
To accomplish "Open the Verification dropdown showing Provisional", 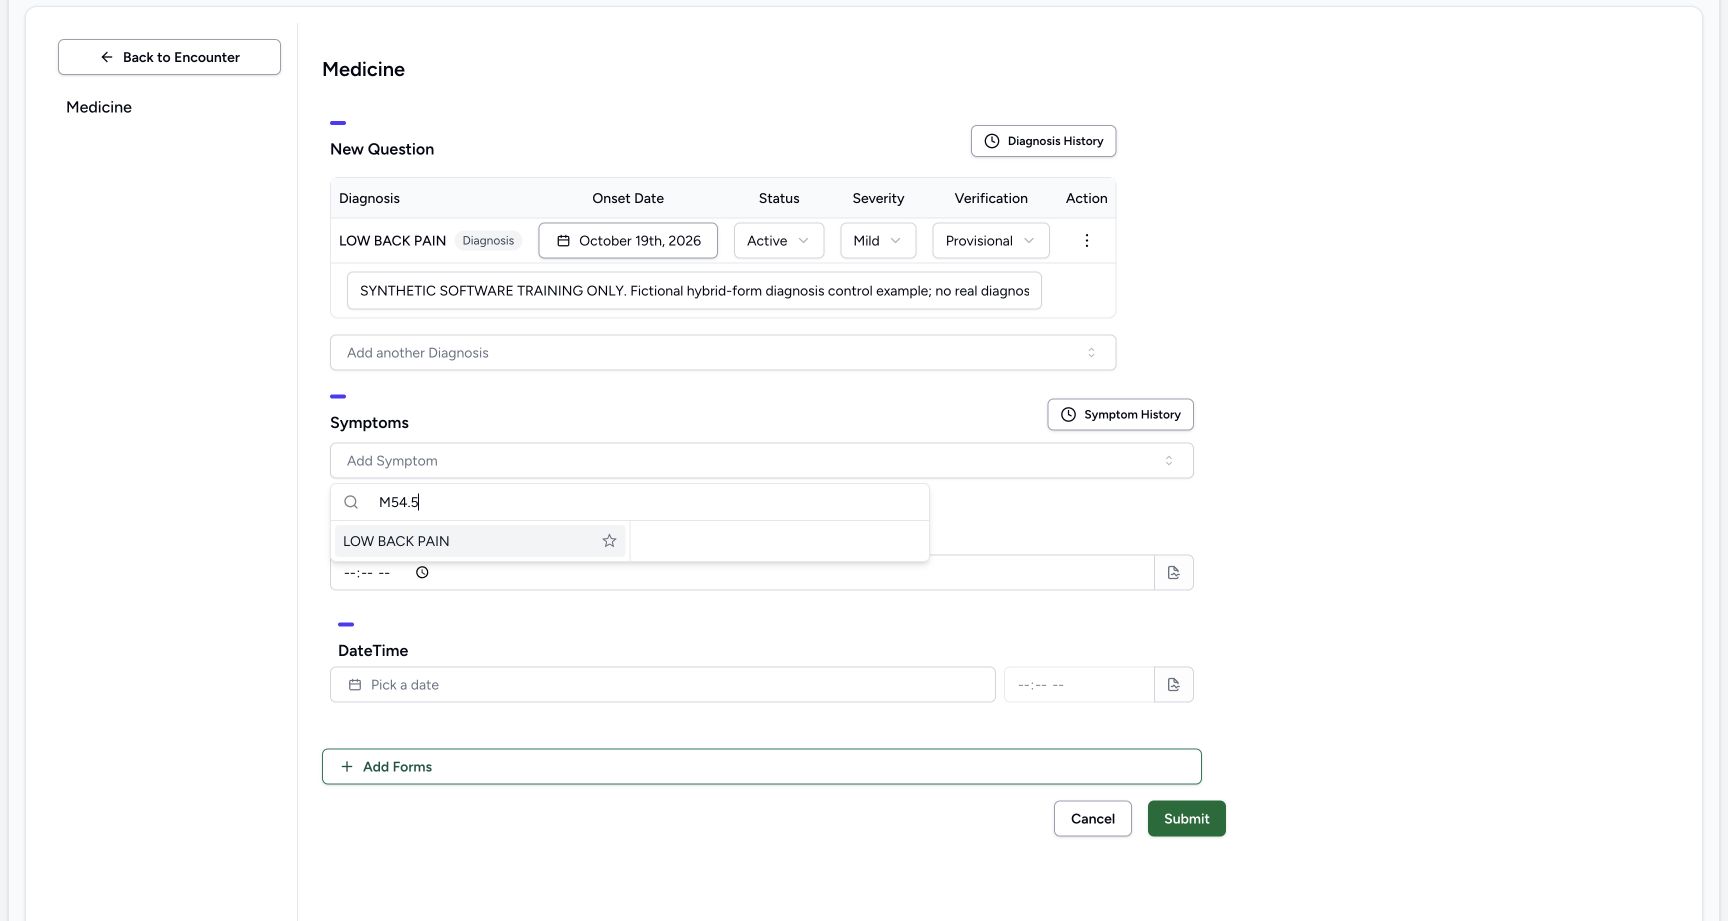I will 991,241.
